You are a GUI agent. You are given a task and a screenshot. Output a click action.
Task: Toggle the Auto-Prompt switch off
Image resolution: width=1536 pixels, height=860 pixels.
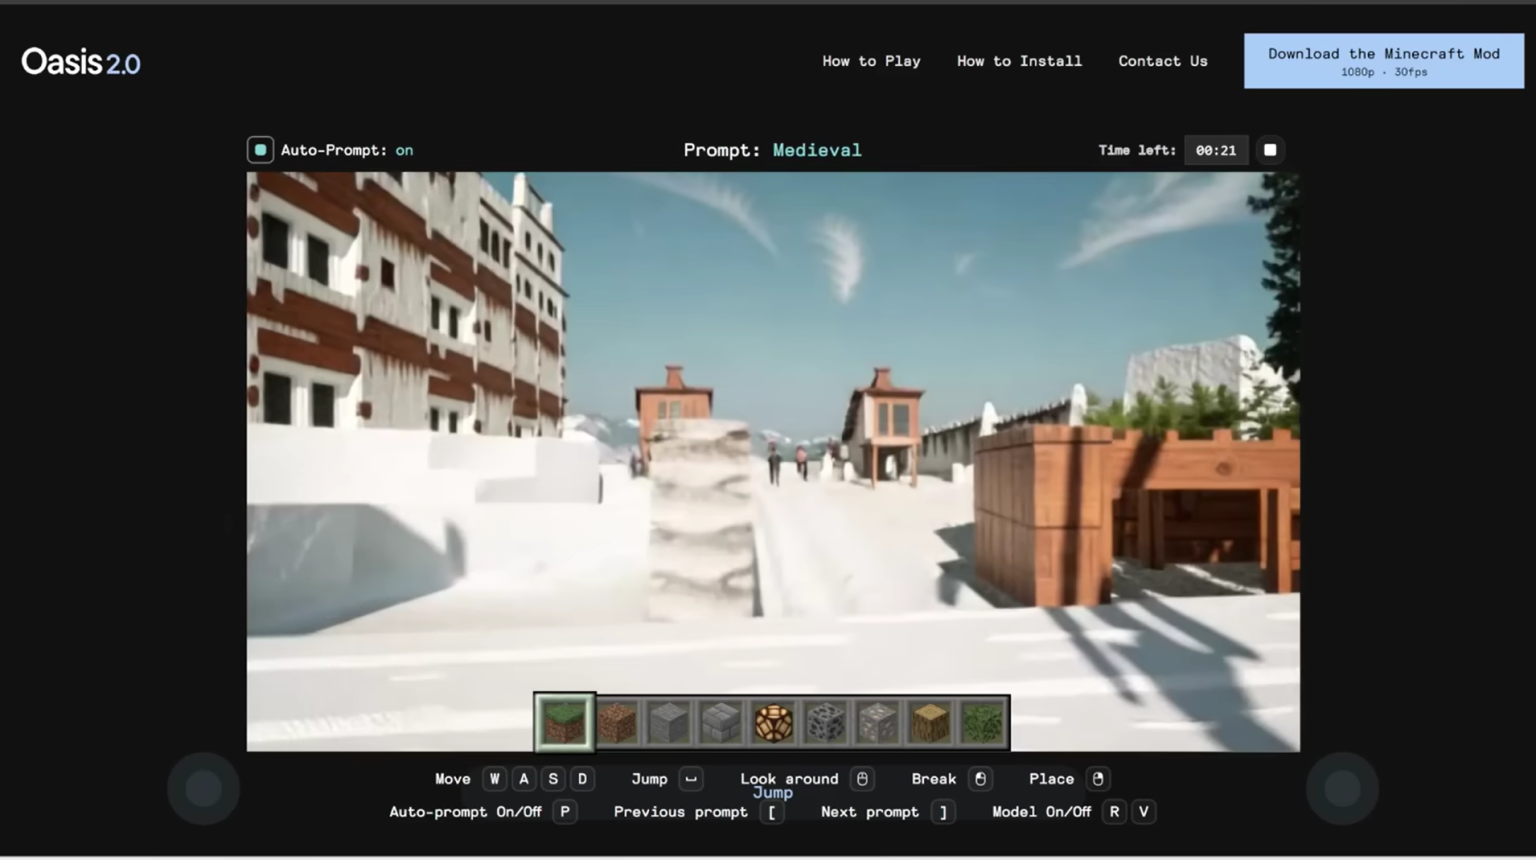click(x=260, y=149)
